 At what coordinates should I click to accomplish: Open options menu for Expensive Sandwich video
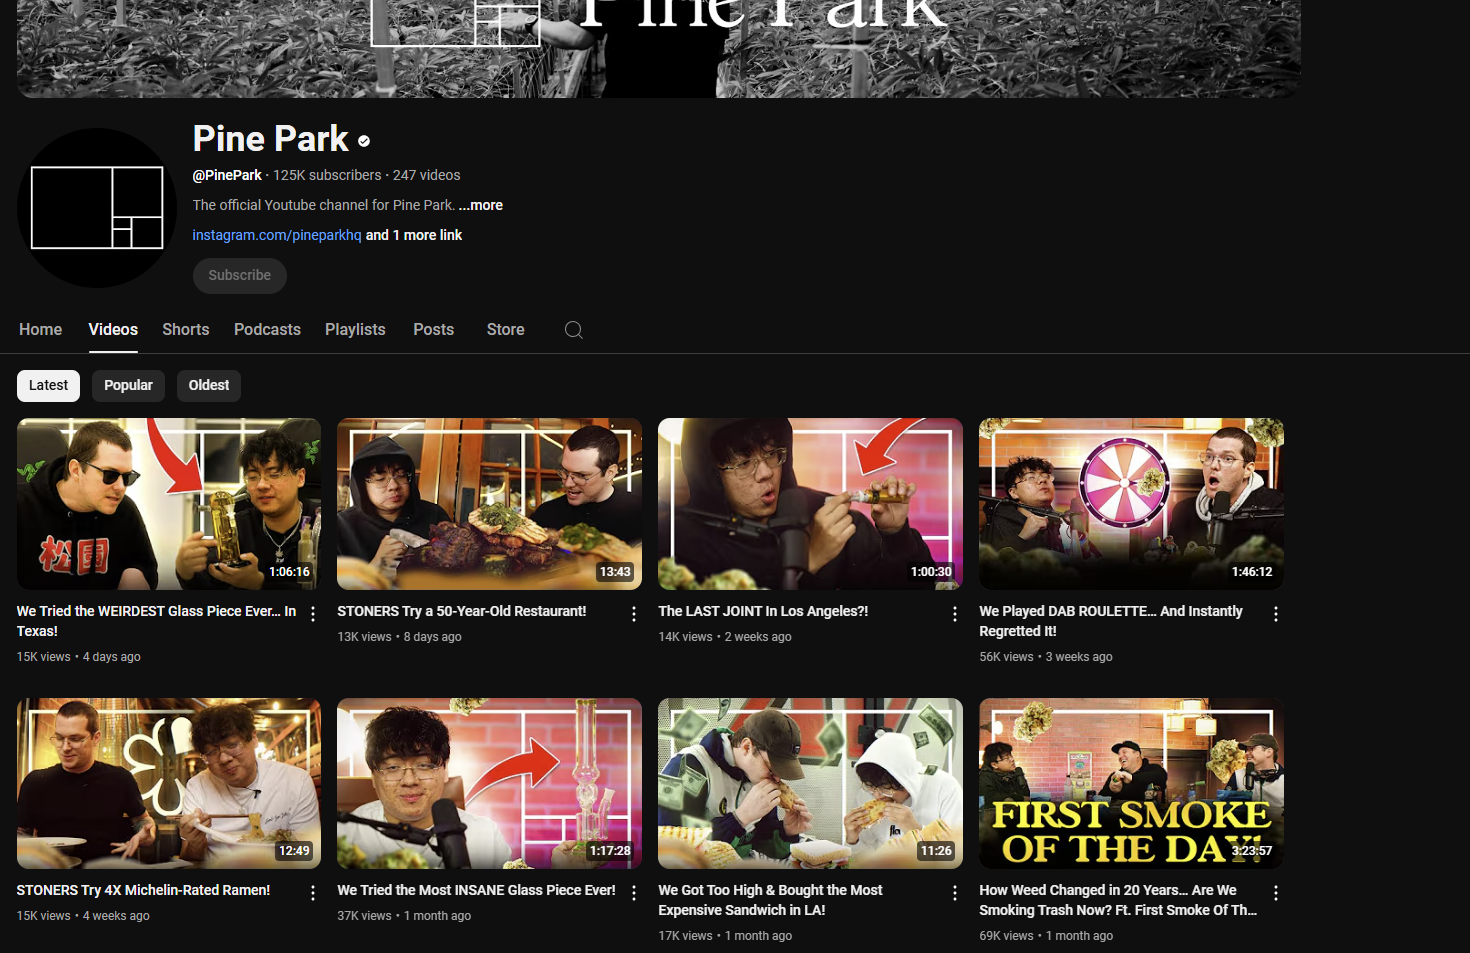[x=955, y=893]
